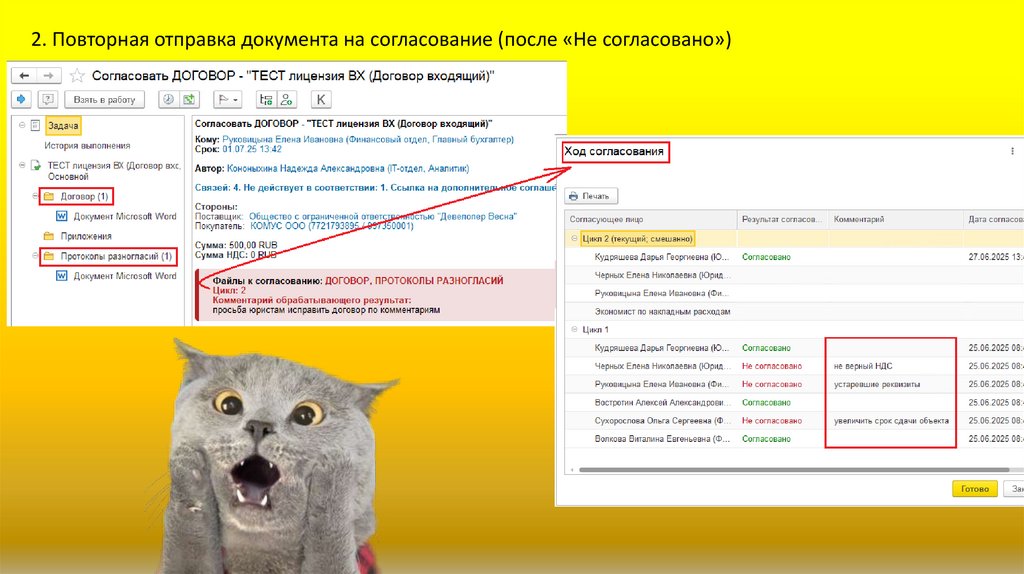Open the supplier link Девелопер Весна
The image size is (1024, 574).
[383, 216]
